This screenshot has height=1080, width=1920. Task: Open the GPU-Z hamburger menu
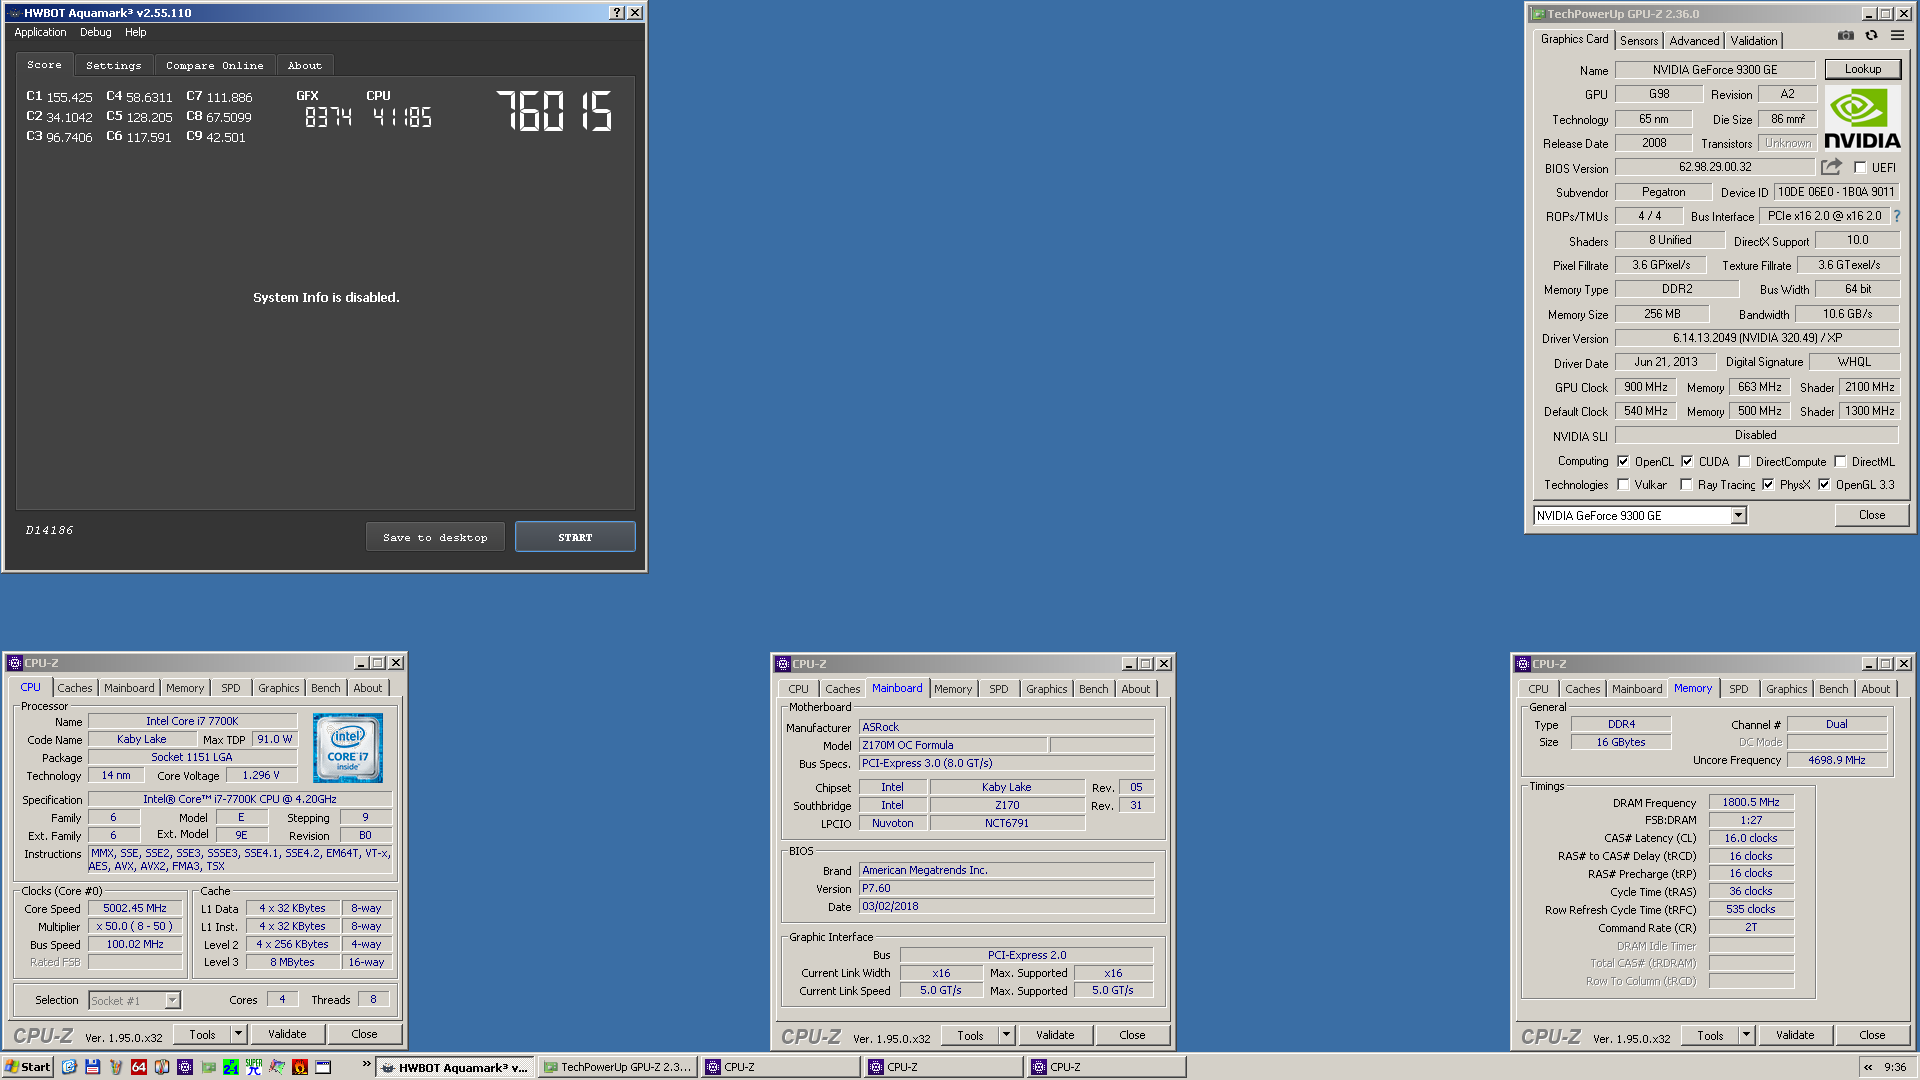click(x=1897, y=36)
